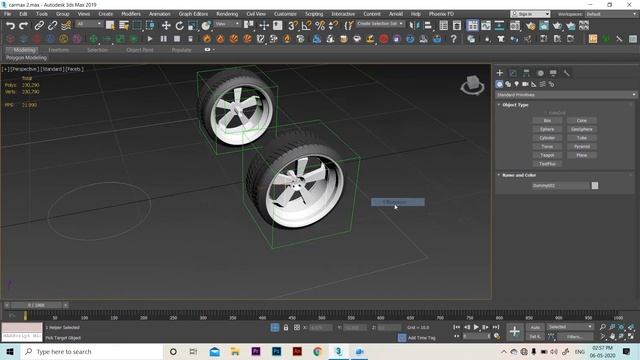
Task: Click the Render Production teapot icon
Action: 557,26
